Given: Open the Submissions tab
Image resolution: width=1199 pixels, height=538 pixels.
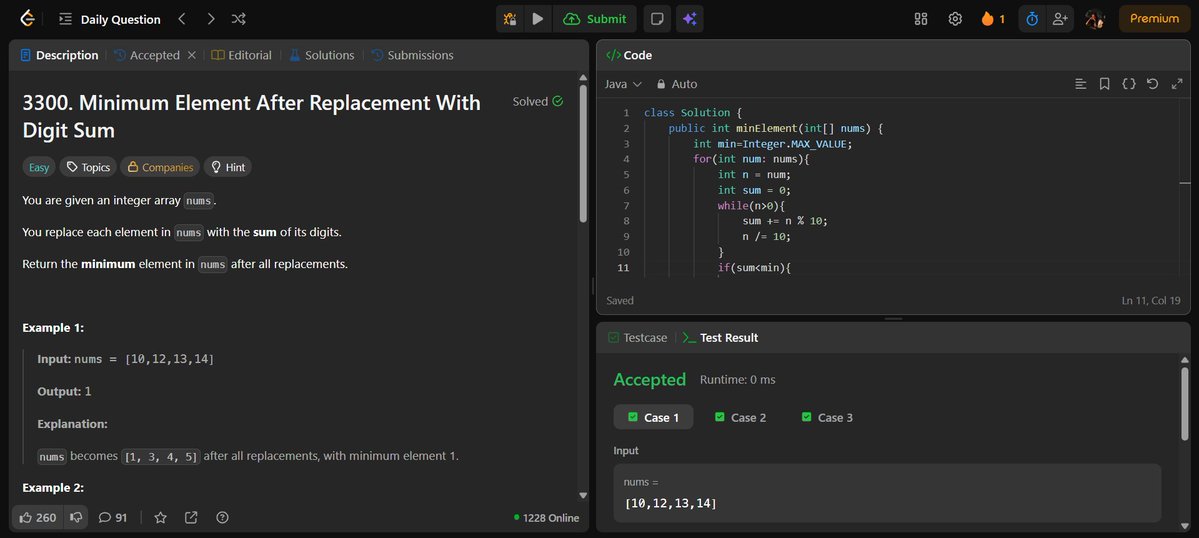Looking at the screenshot, I should tap(412, 55).
